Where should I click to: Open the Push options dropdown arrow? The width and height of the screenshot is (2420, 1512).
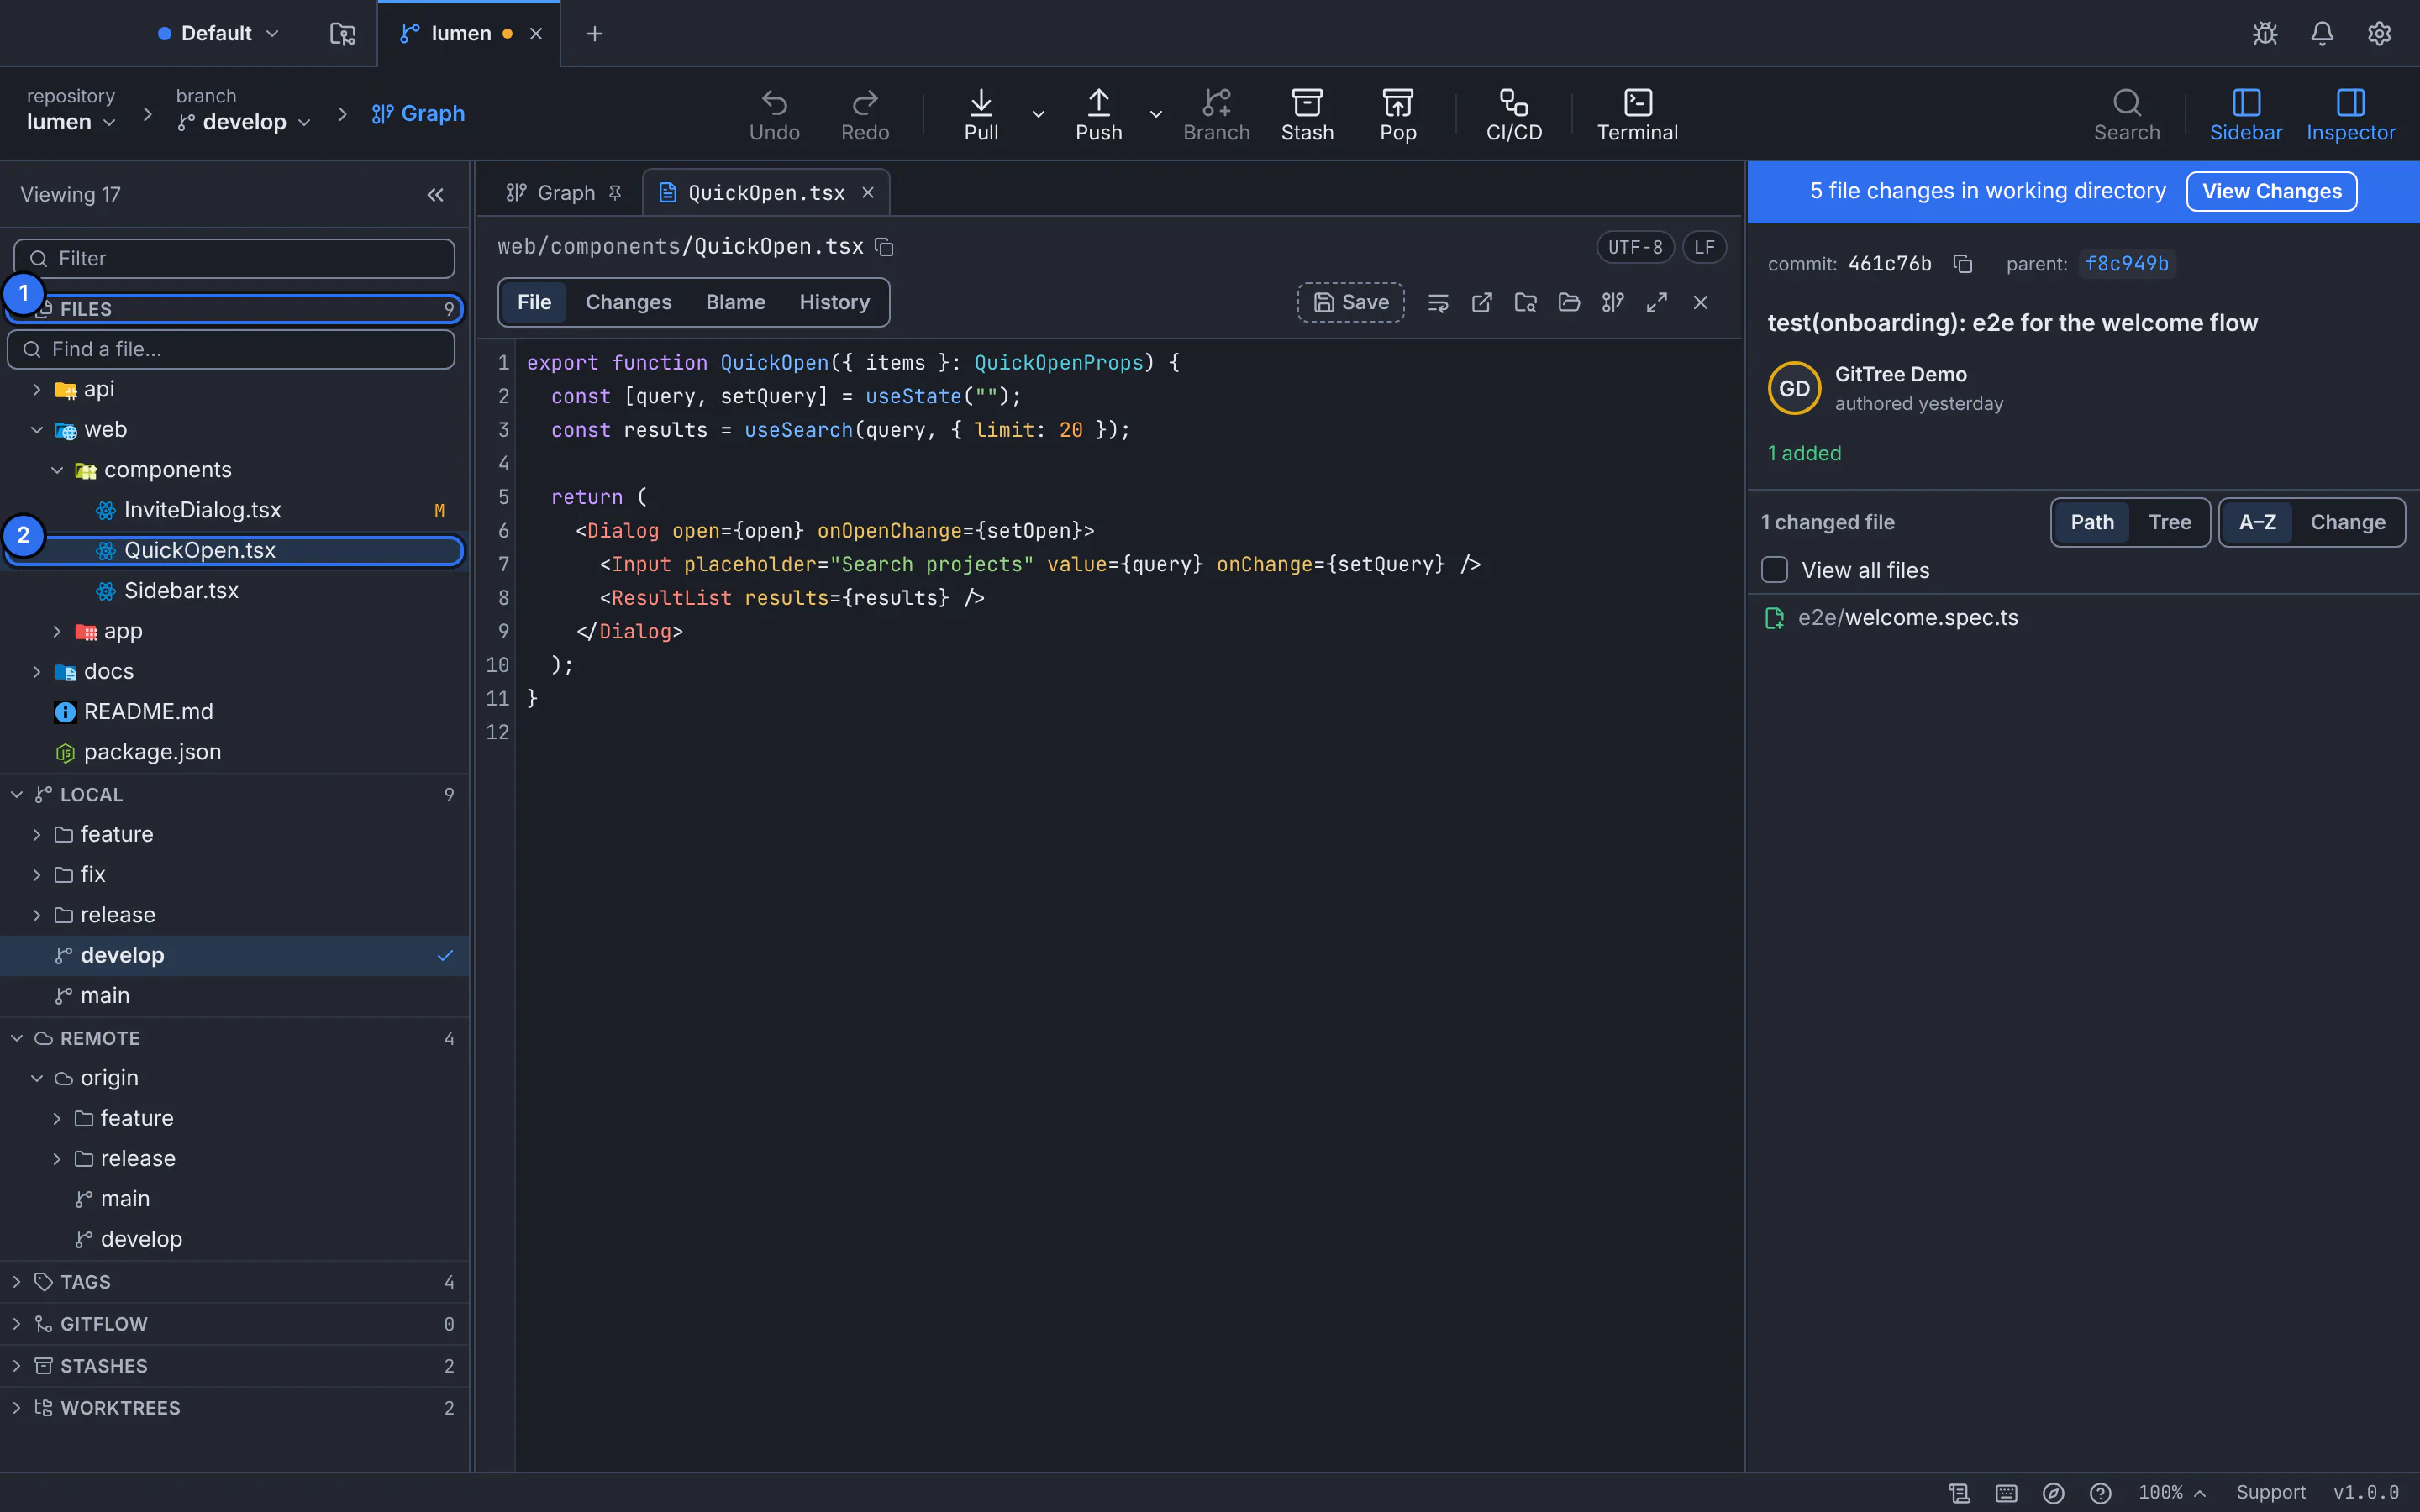pyautogui.click(x=1155, y=114)
